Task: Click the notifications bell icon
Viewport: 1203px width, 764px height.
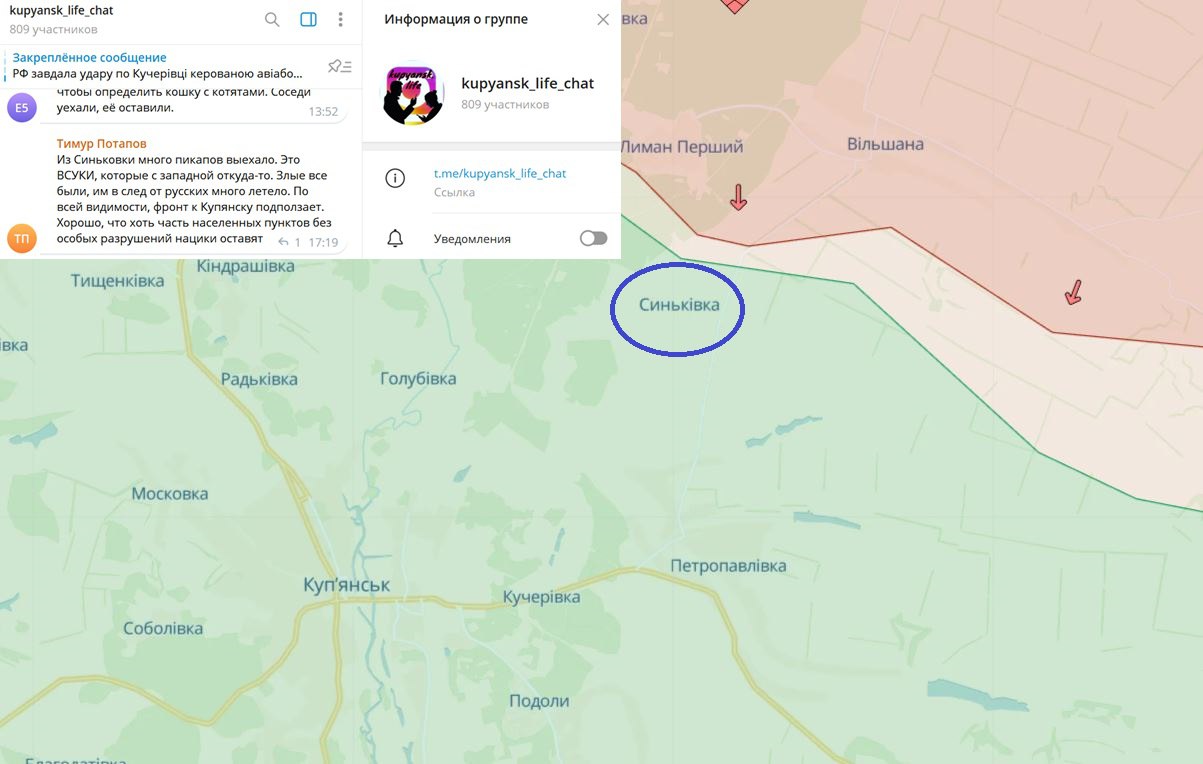Action: click(x=395, y=238)
